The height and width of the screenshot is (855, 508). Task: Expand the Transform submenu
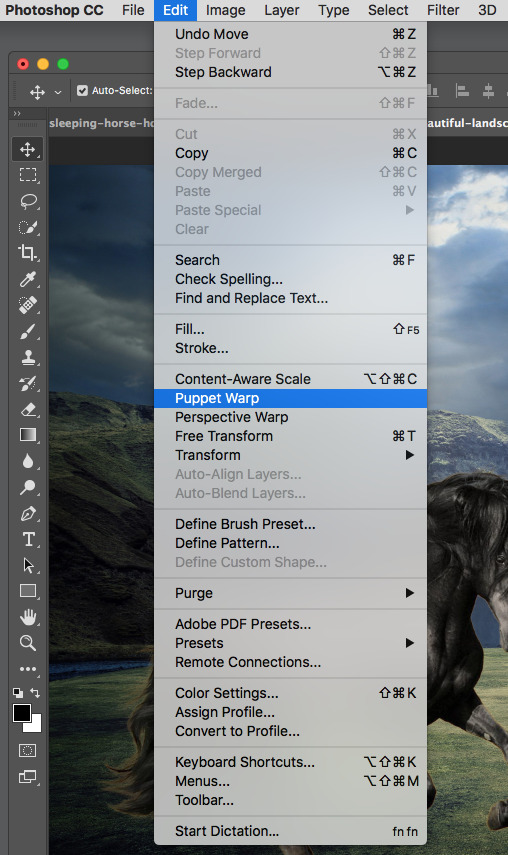click(x=409, y=455)
